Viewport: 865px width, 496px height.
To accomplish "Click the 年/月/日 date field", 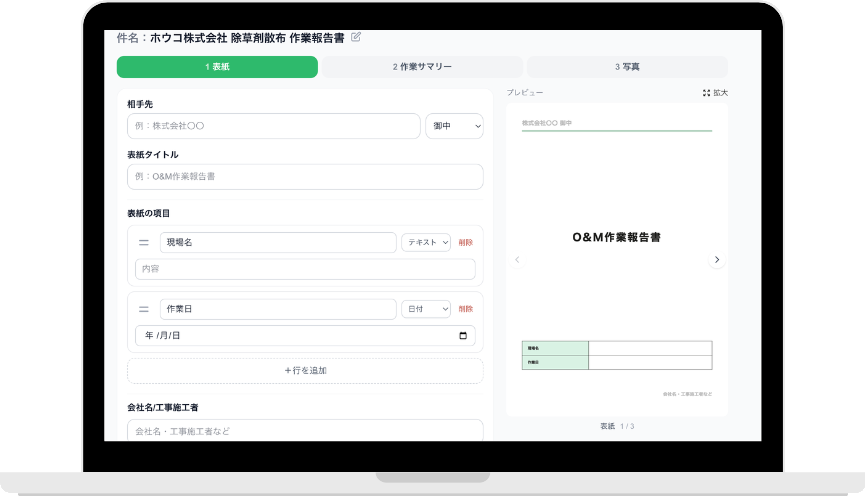I will pos(305,335).
